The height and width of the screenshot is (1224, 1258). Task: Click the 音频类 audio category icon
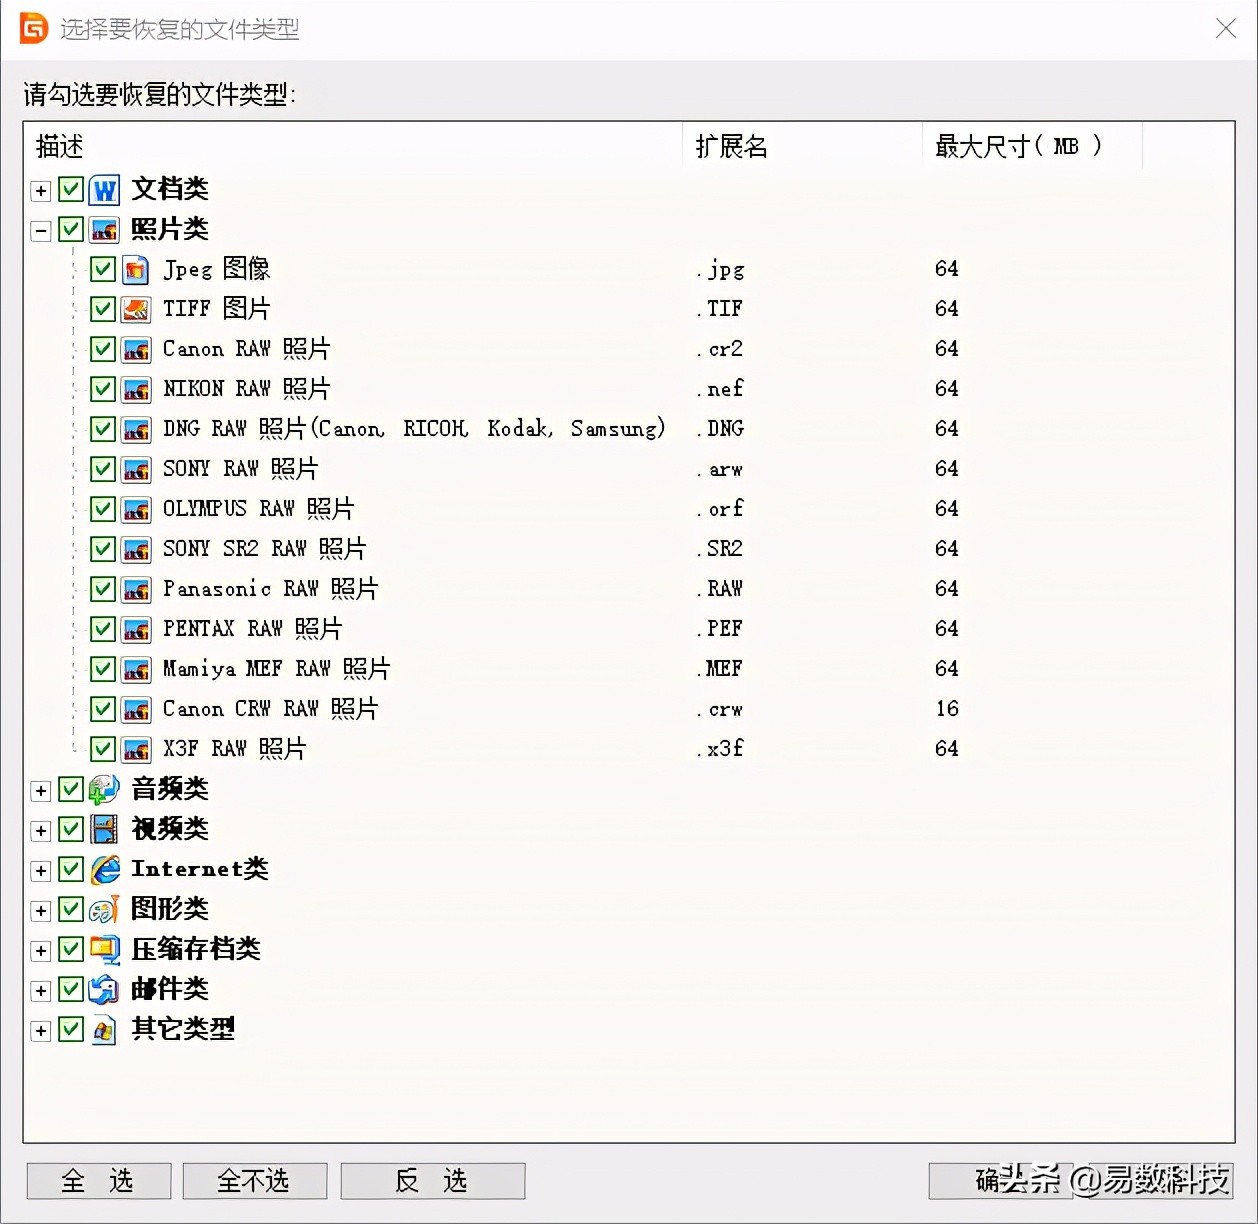(104, 789)
